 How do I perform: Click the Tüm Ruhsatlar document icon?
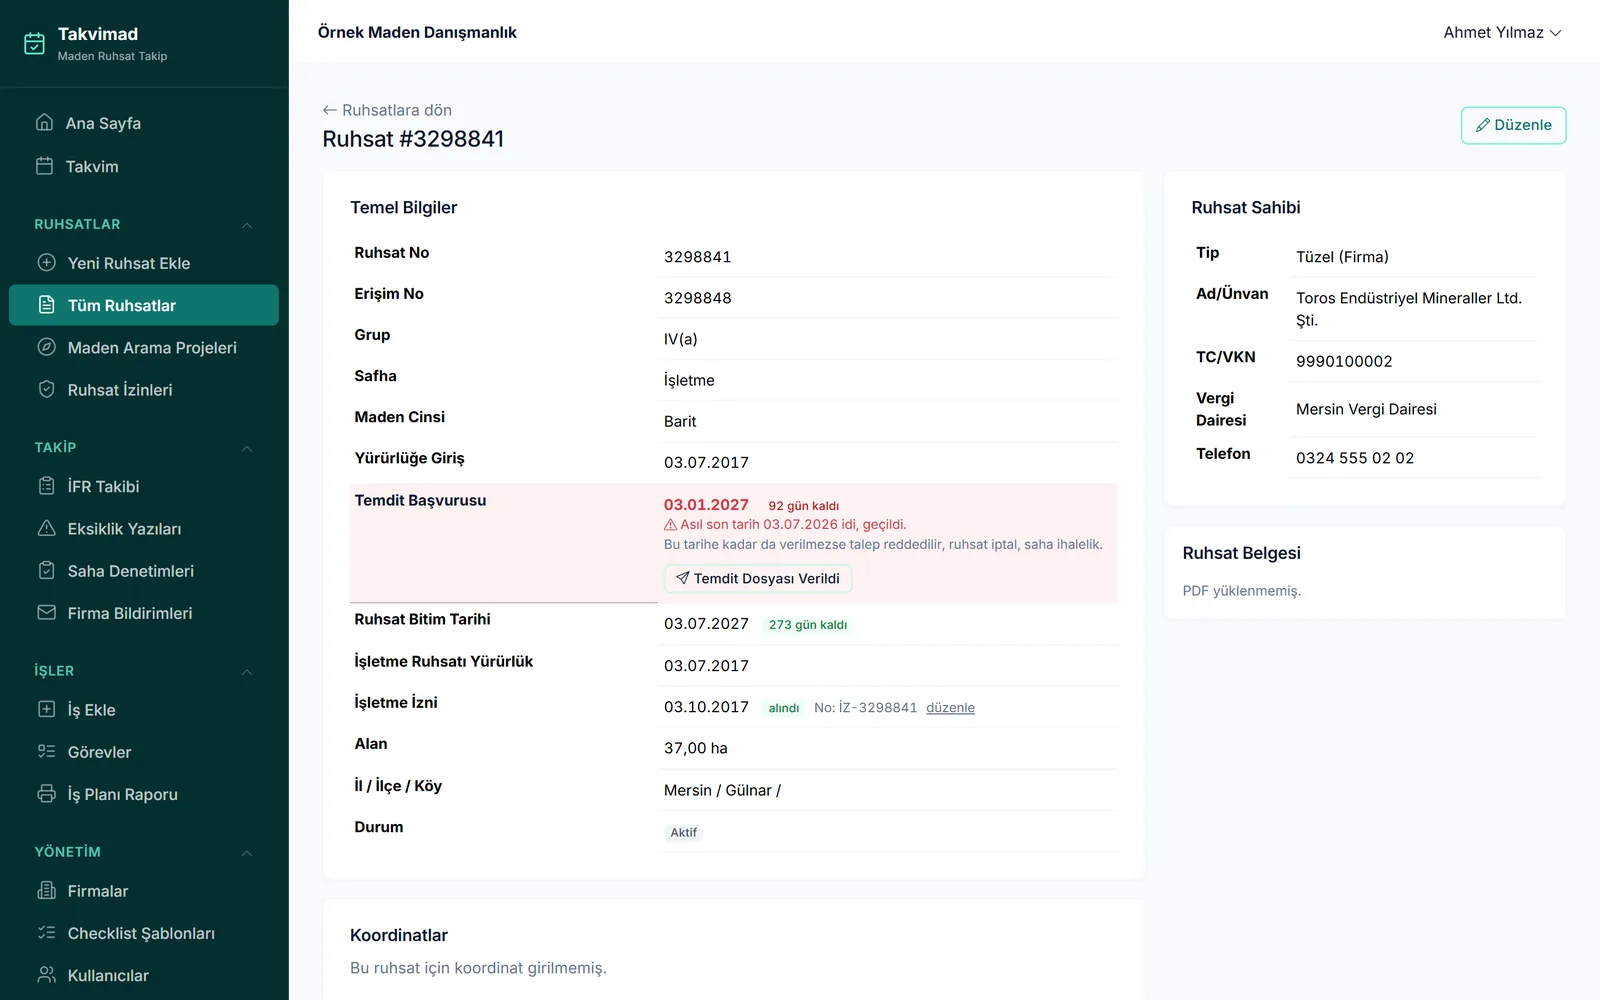pyautogui.click(x=46, y=305)
